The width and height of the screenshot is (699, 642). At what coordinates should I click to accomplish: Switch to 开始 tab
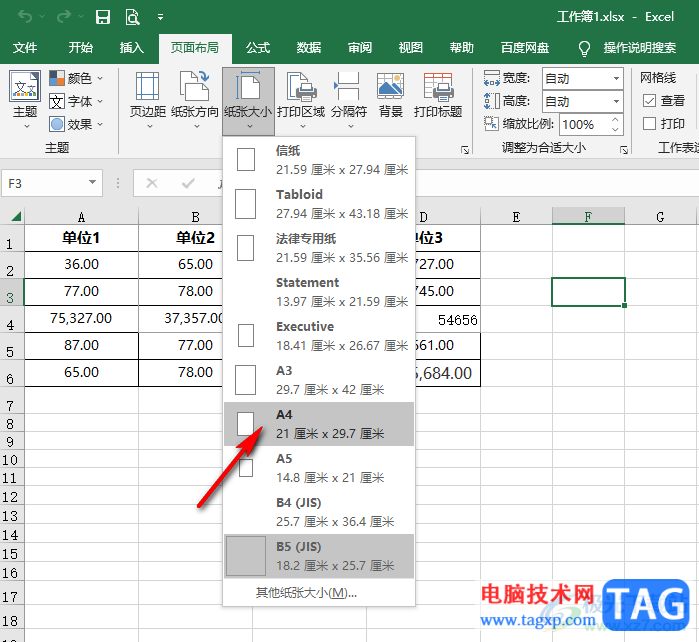(81, 48)
